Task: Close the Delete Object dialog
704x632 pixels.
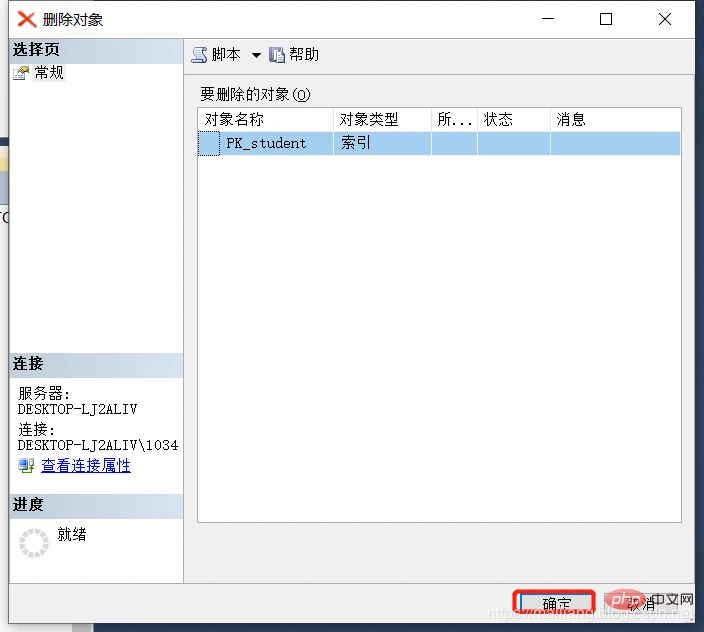Action: 665,19
